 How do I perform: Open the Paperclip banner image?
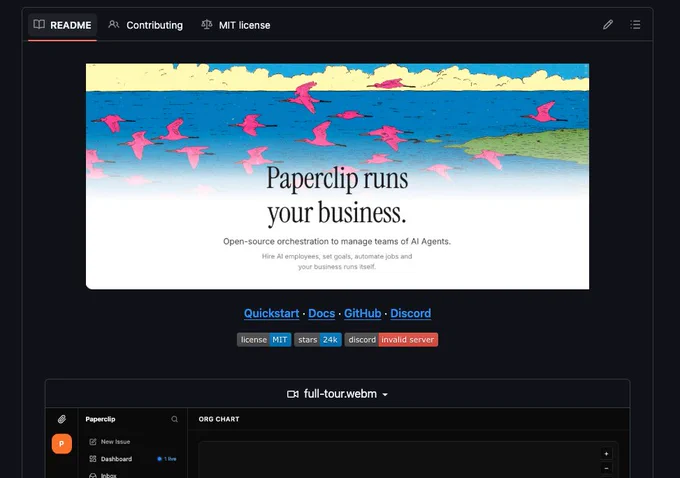click(337, 177)
